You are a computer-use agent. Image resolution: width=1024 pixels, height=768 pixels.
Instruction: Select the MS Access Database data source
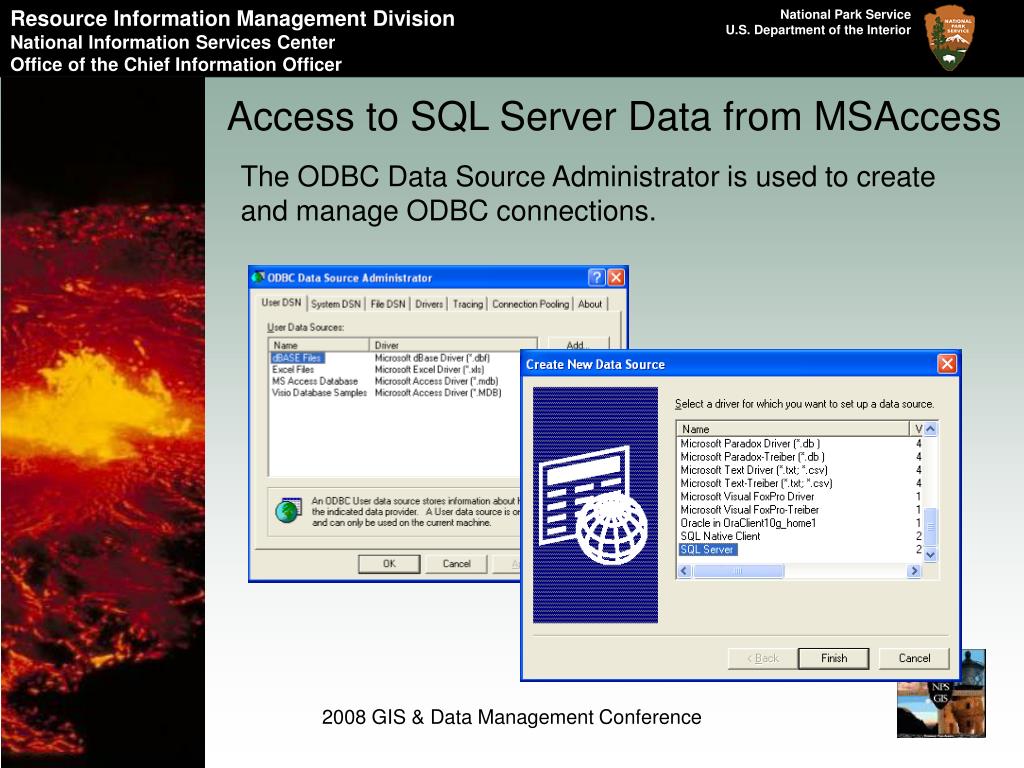(315, 381)
